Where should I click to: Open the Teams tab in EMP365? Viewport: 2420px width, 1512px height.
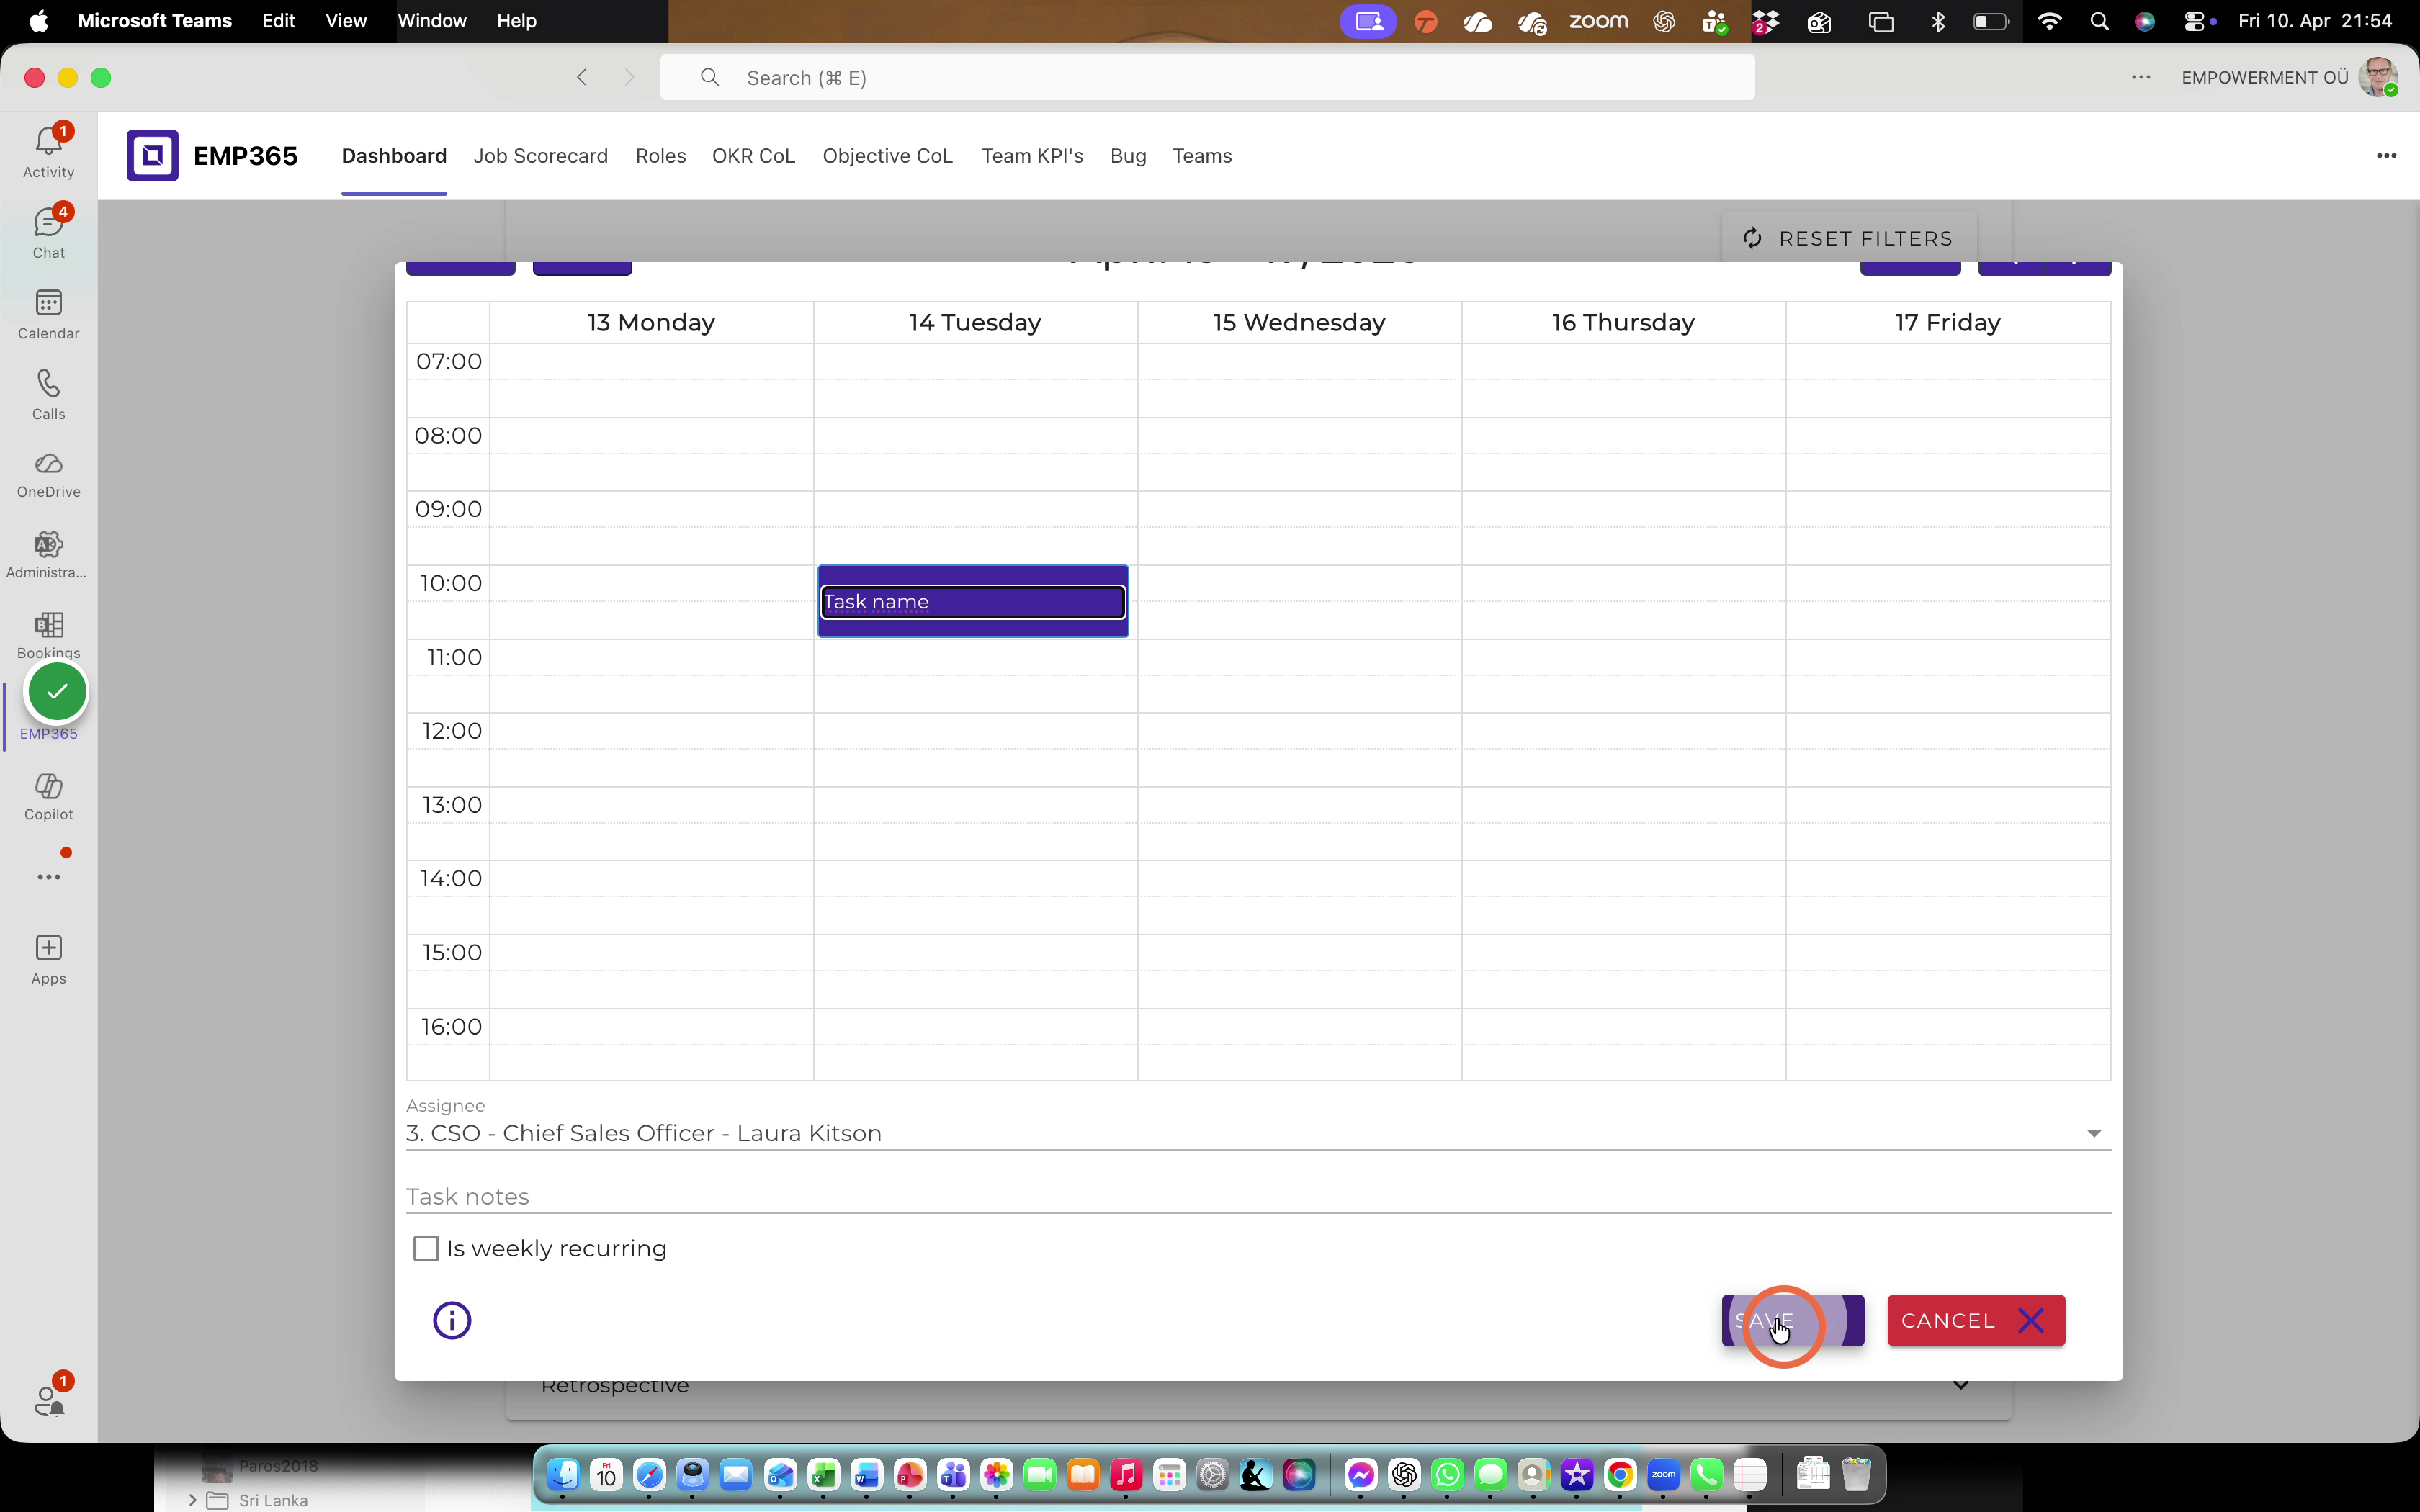coord(1202,156)
